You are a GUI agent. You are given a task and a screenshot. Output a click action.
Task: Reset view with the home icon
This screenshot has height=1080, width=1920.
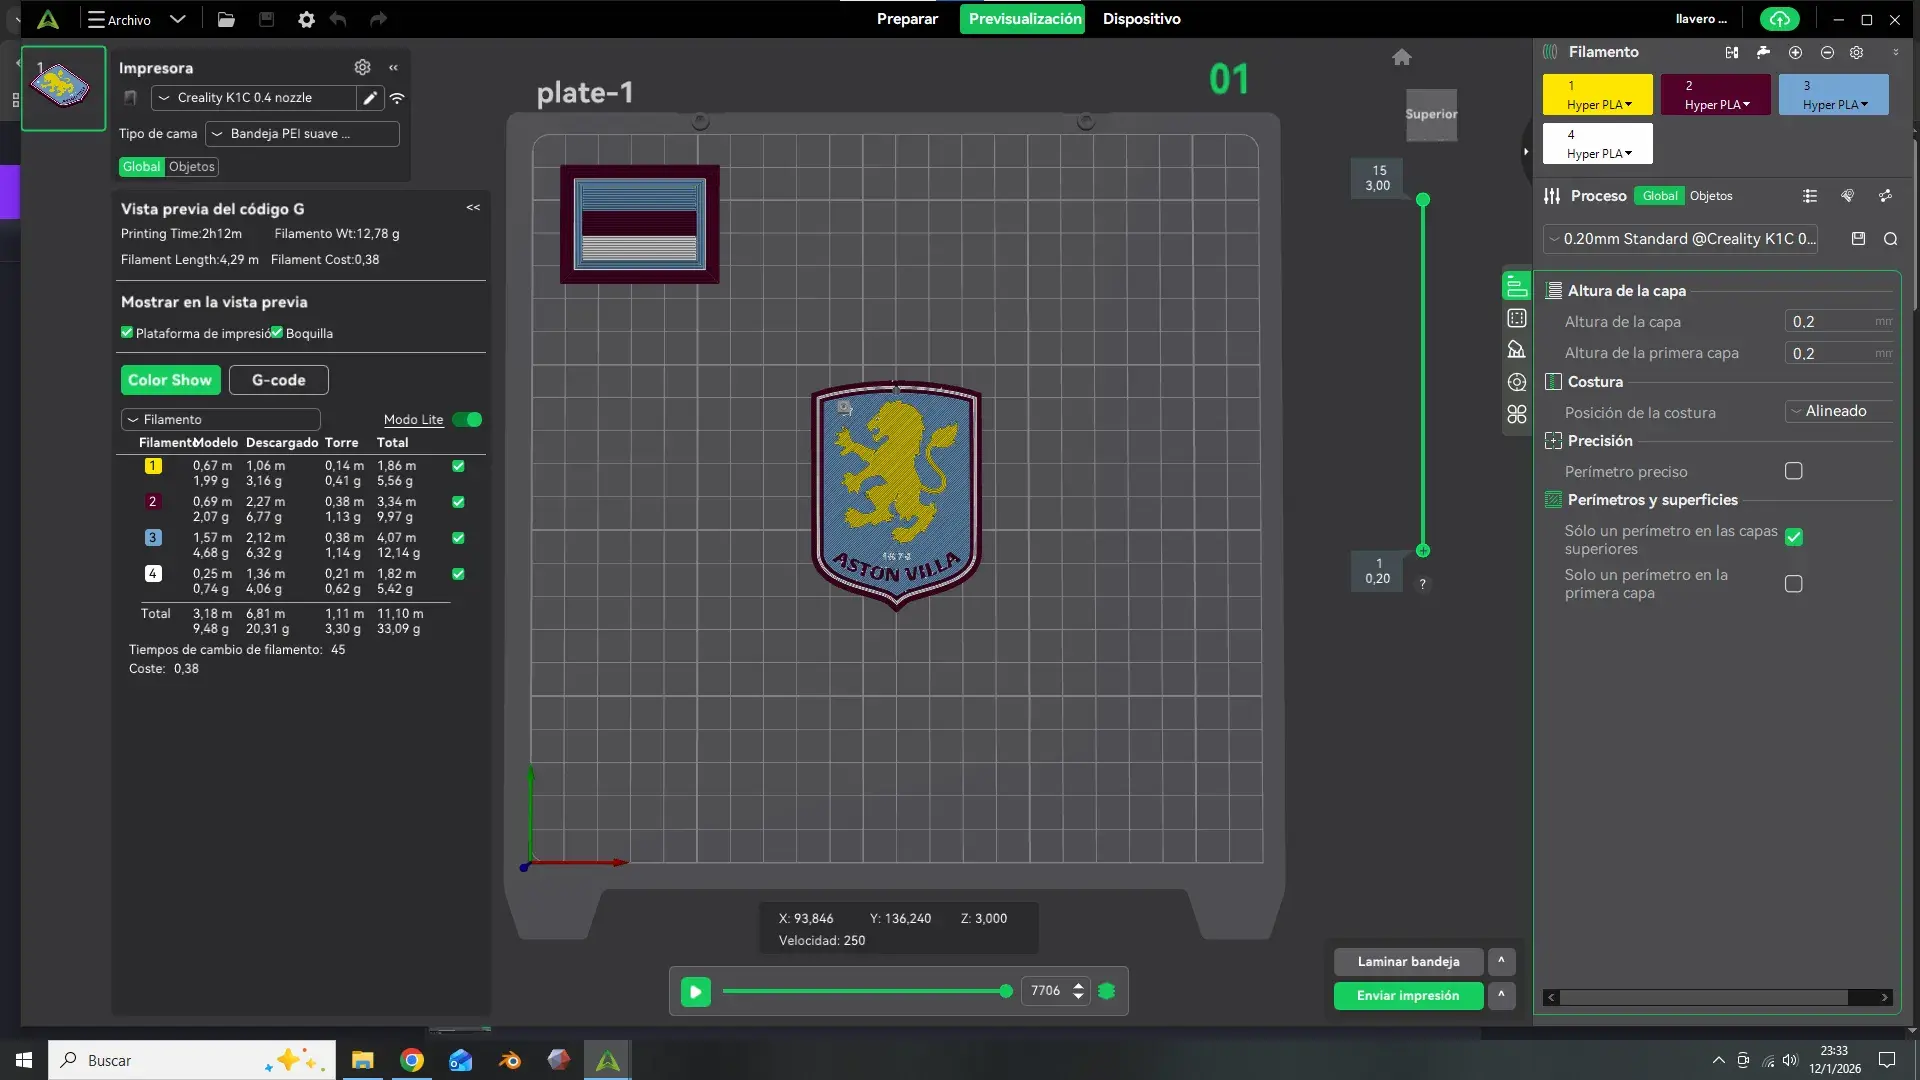[x=1402, y=57]
